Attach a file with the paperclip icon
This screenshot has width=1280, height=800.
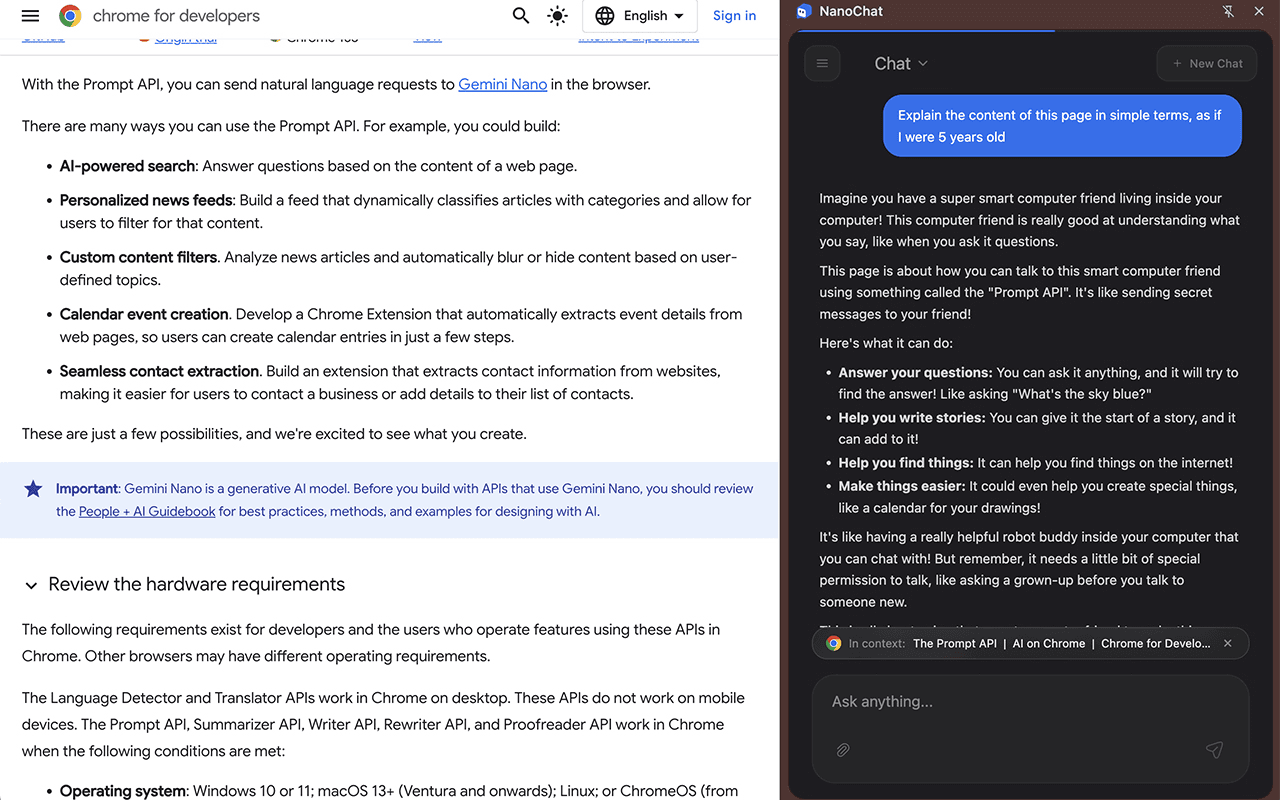pyautogui.click(x=843, y=750)
